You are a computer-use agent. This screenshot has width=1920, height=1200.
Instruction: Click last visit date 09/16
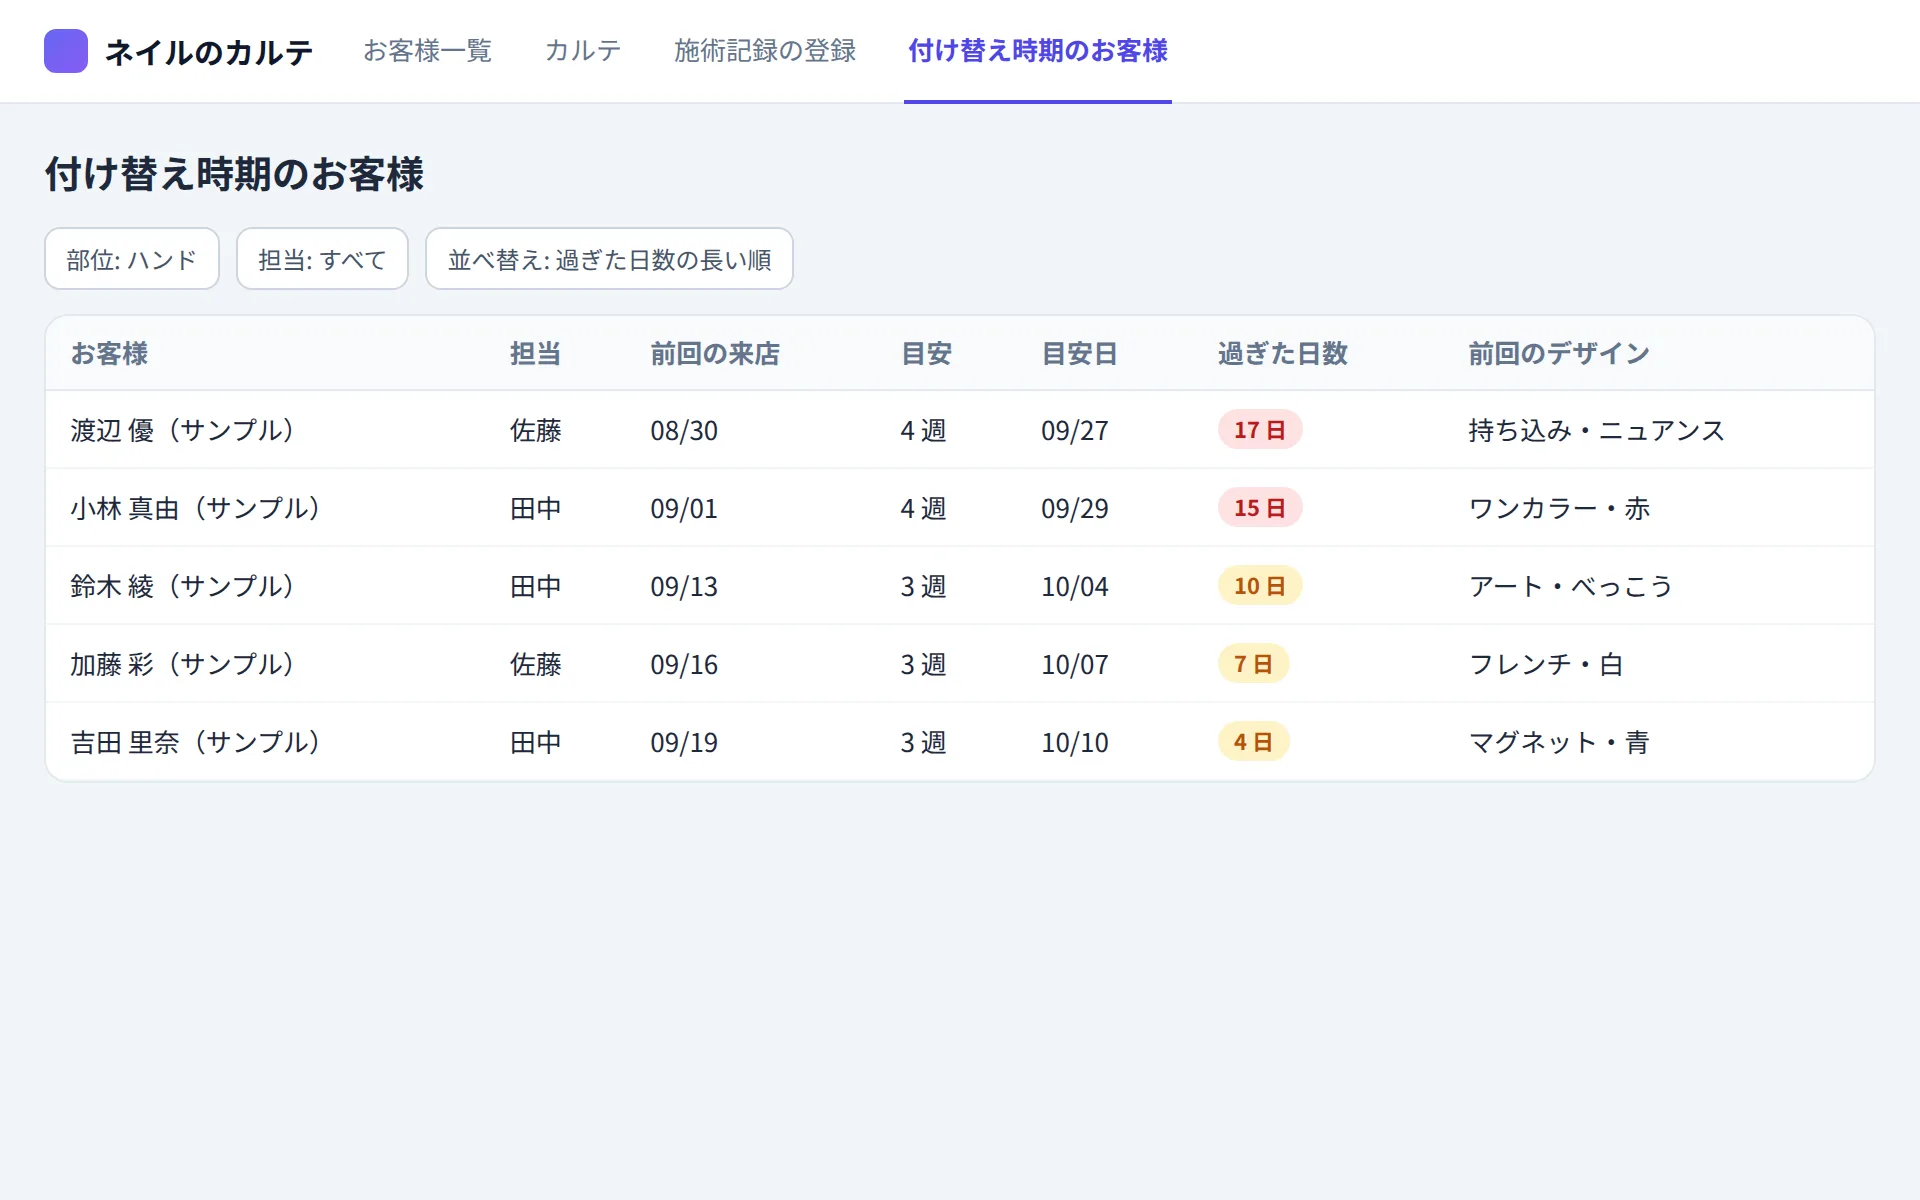684,665
